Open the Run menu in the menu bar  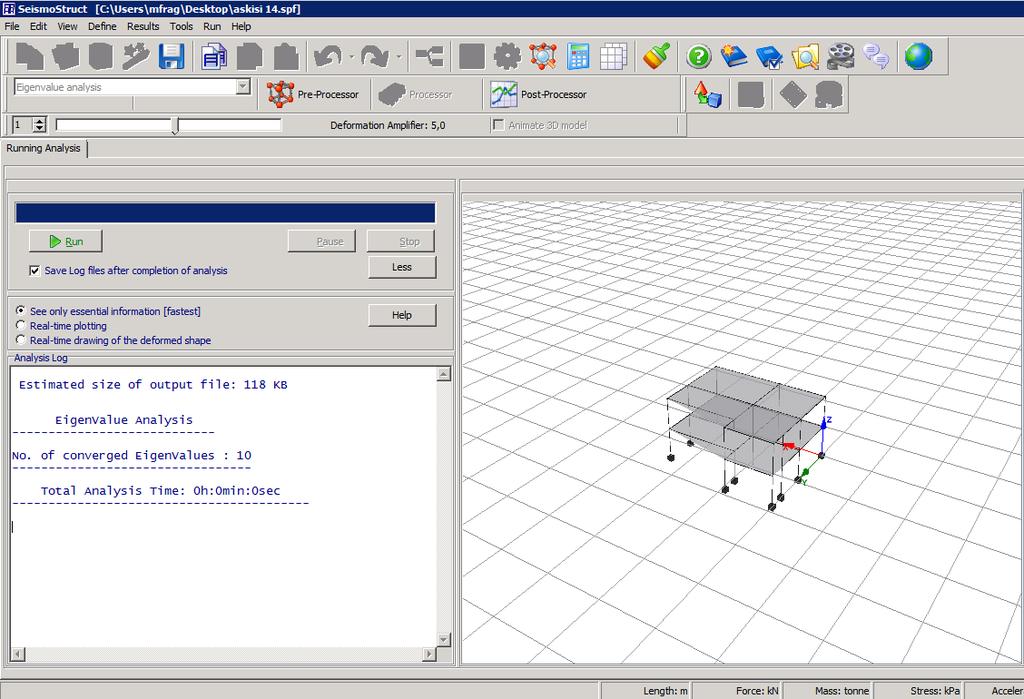(x=212, y=26)
